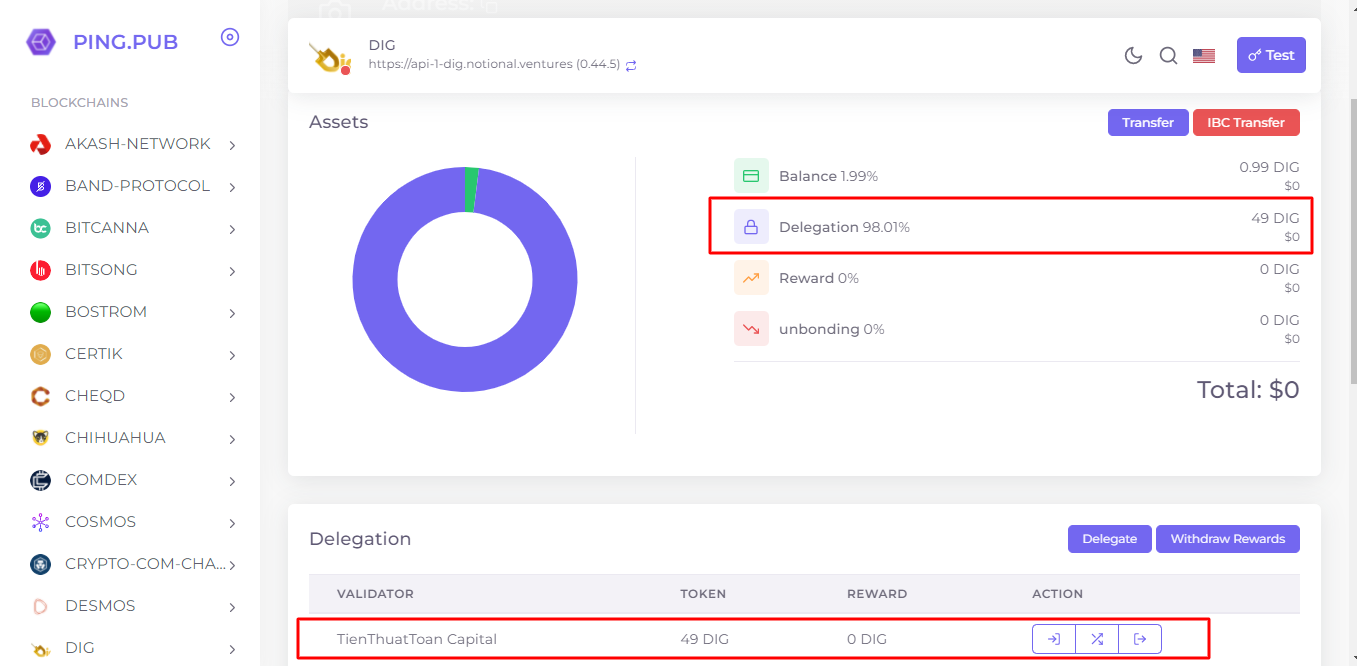Viewport: 1357px width, 666px height.
Task: Click the IBC Transfer button
Action: (1245, 122)
